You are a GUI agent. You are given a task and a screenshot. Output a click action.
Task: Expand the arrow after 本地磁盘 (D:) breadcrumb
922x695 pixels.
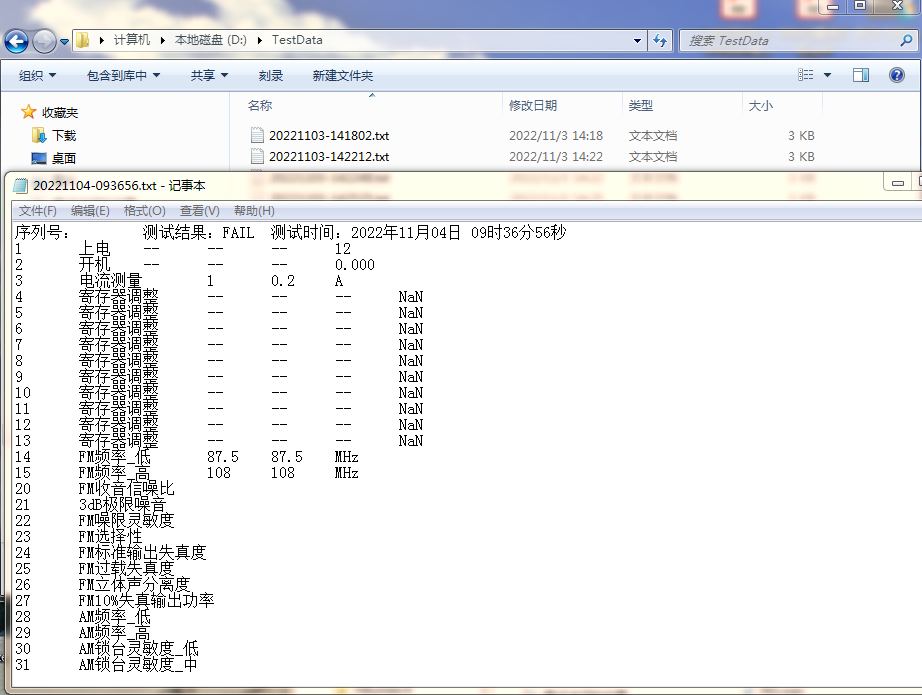[x=259, y=40]
